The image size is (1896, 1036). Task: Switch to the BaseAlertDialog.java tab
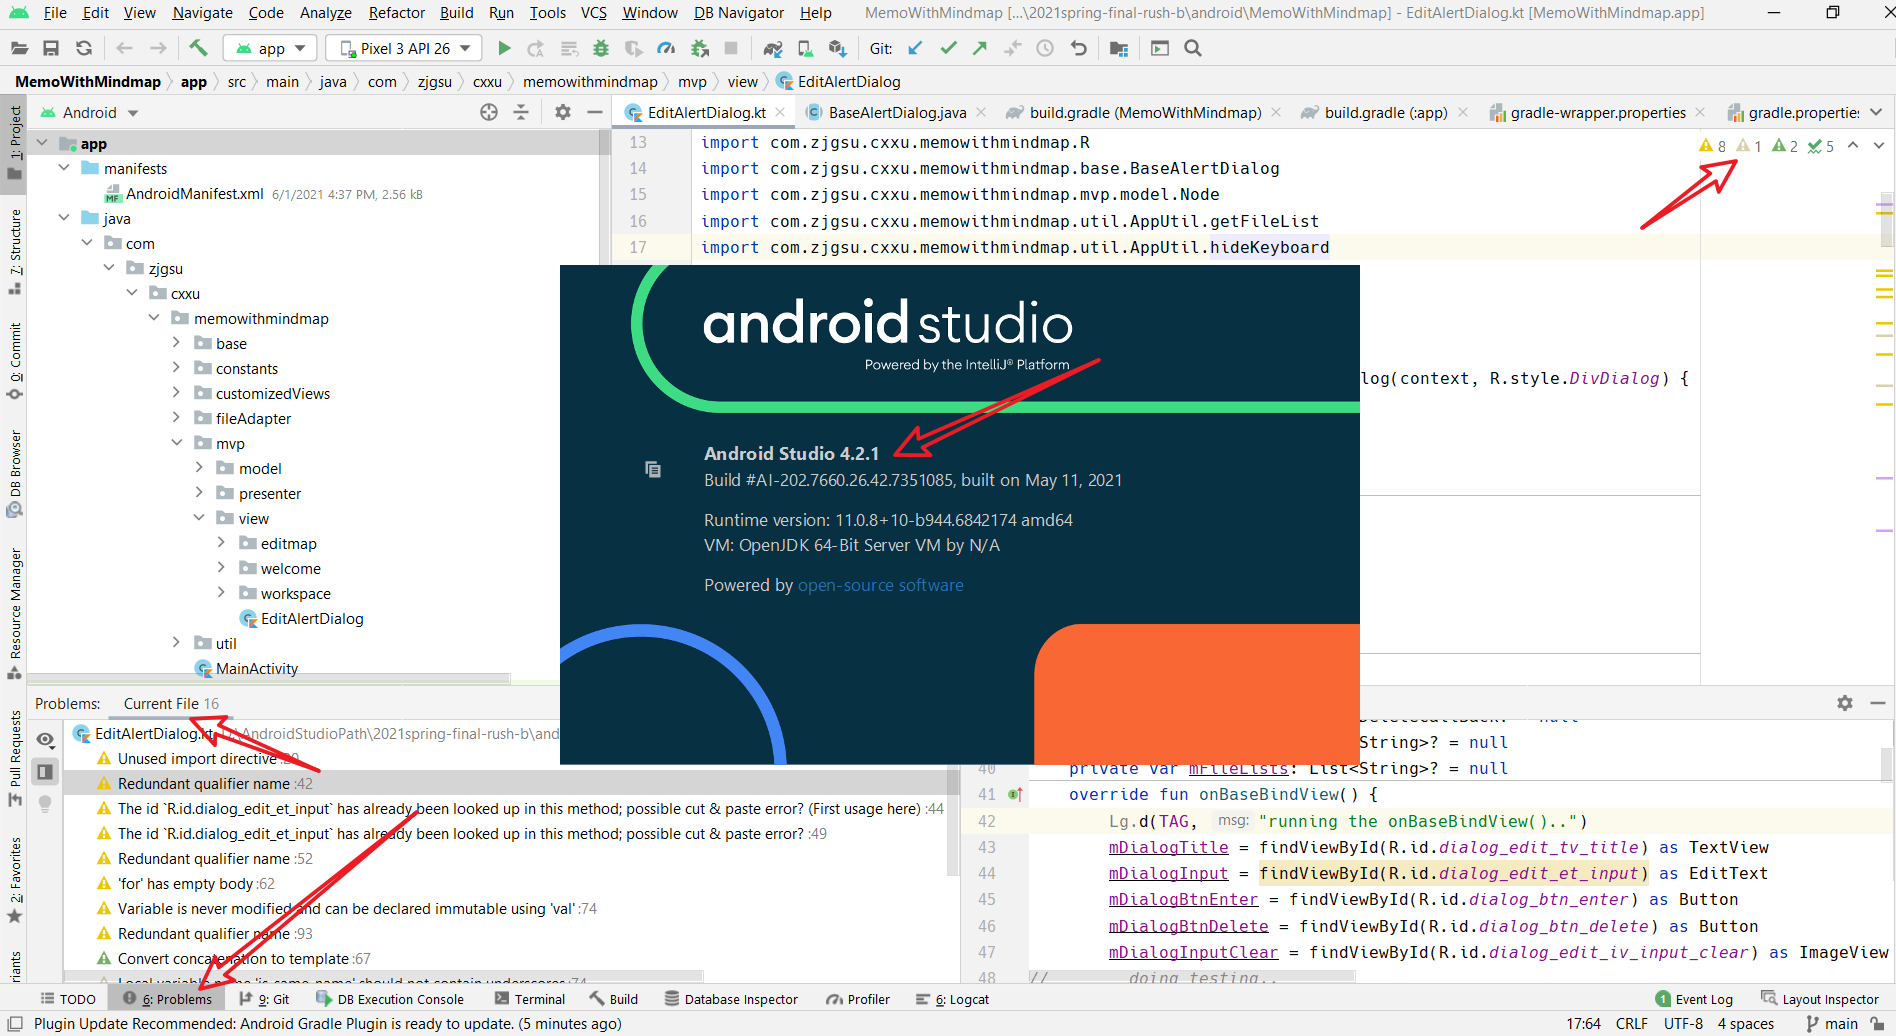897,113
